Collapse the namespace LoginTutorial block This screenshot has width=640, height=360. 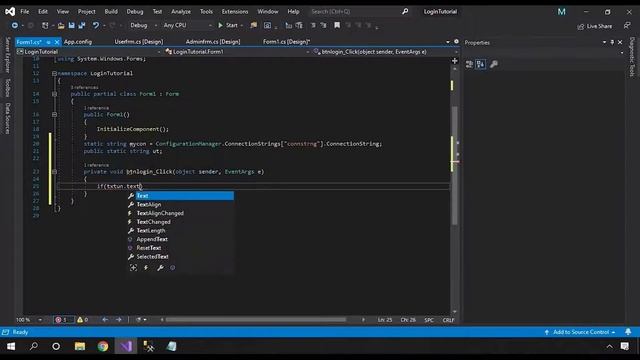(54, 73)
